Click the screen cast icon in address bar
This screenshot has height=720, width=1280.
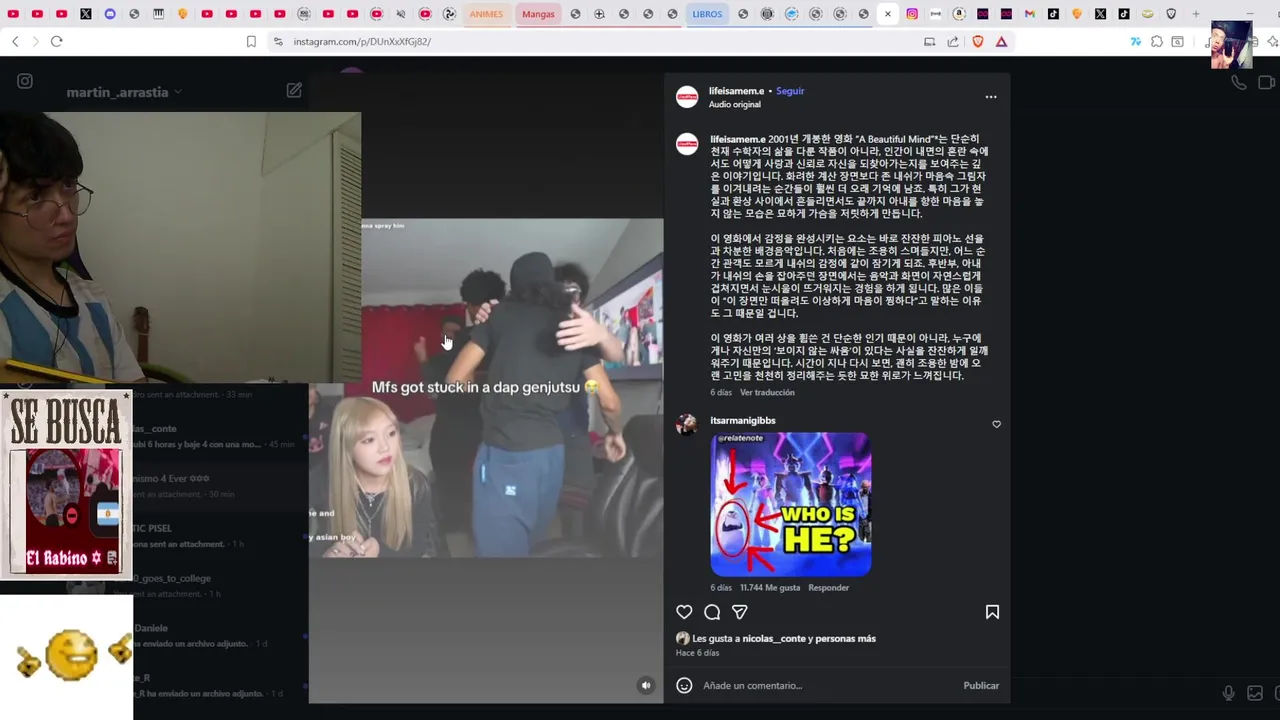click(929, 42)
